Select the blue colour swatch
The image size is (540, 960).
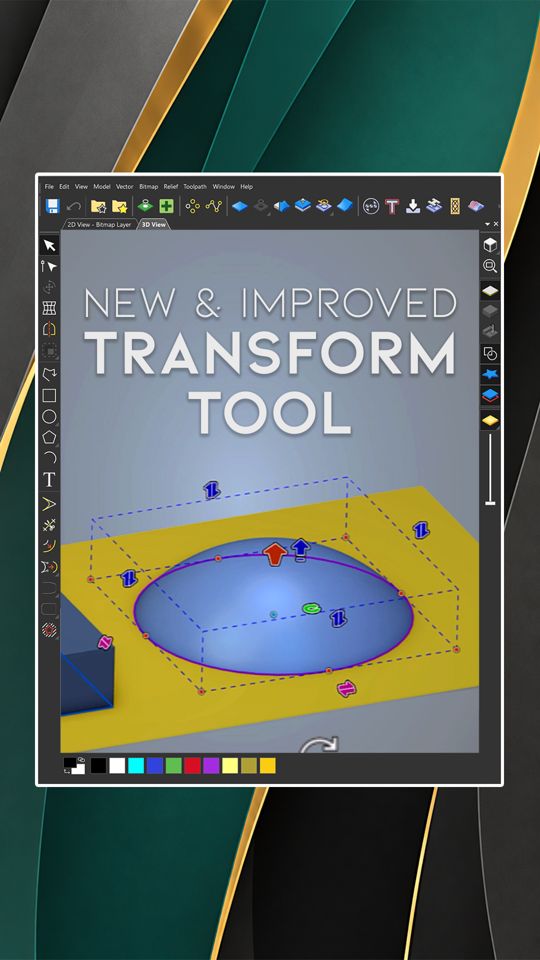[x=155, y=765]
